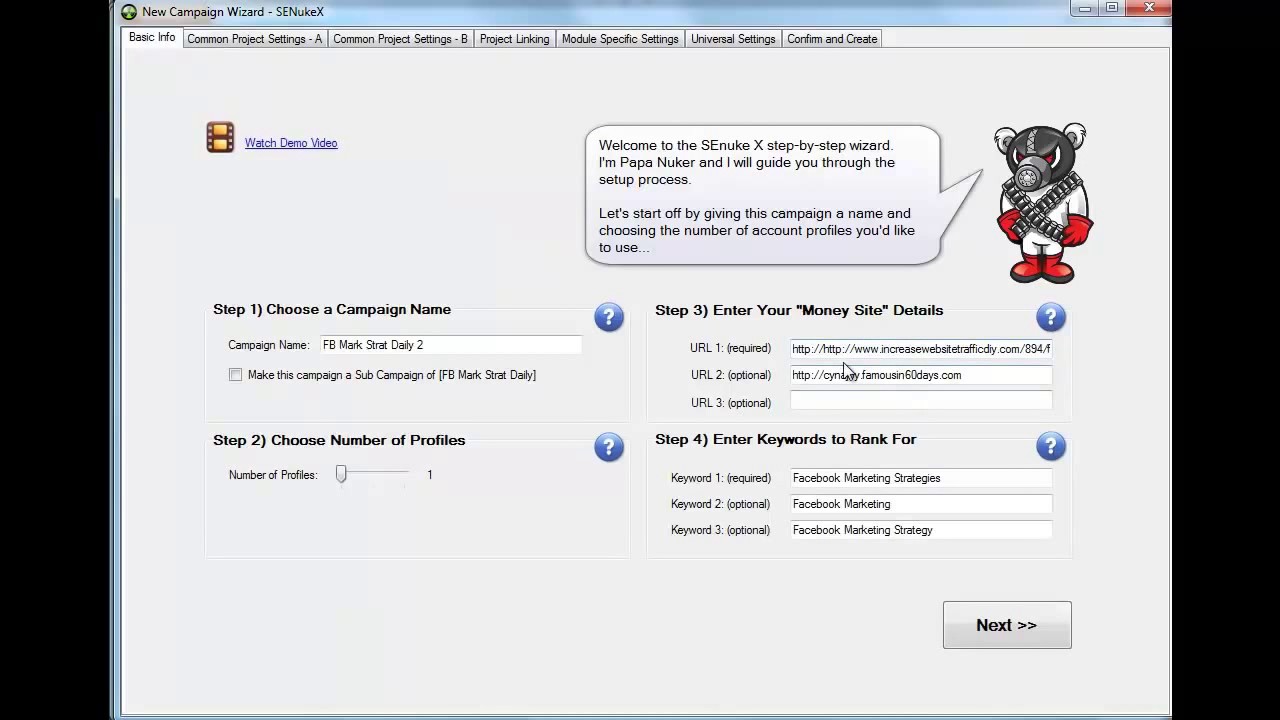Click the SEnukeX title bar app icon
This screenshot has height=720, width=1280.
(x=129, y=12)
